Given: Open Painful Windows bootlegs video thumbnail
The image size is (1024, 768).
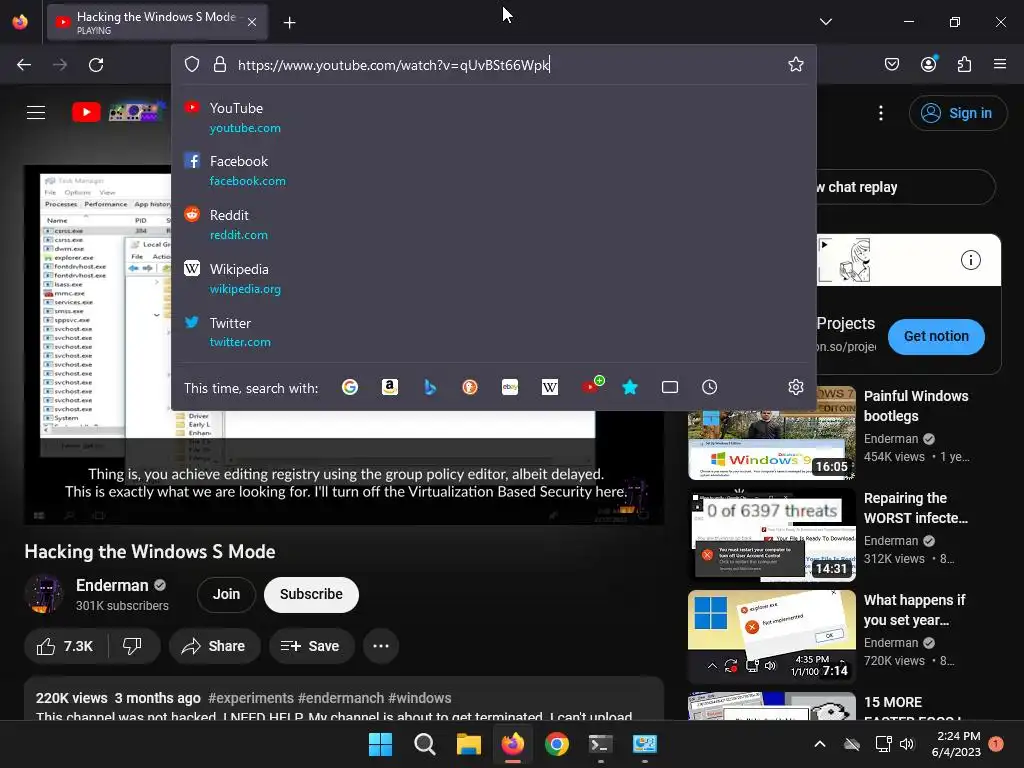Looking at the screenshot, I should (x=771, y=433).
